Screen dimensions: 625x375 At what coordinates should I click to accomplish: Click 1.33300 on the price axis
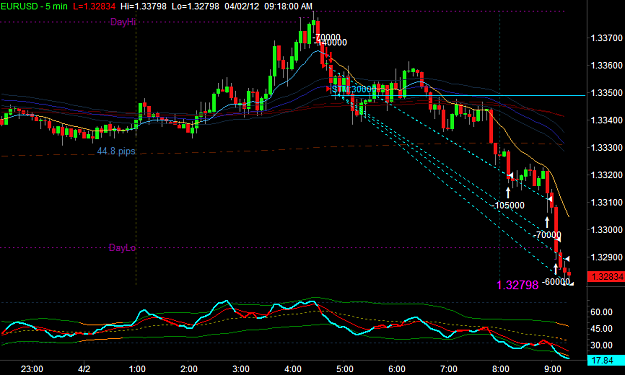(x=606, y=147)
